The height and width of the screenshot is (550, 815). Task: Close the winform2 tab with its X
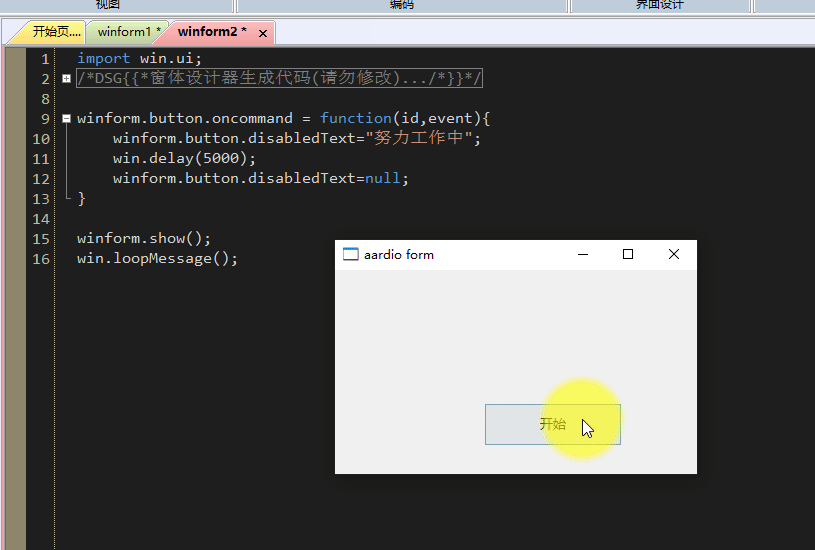tap(263, 33)
